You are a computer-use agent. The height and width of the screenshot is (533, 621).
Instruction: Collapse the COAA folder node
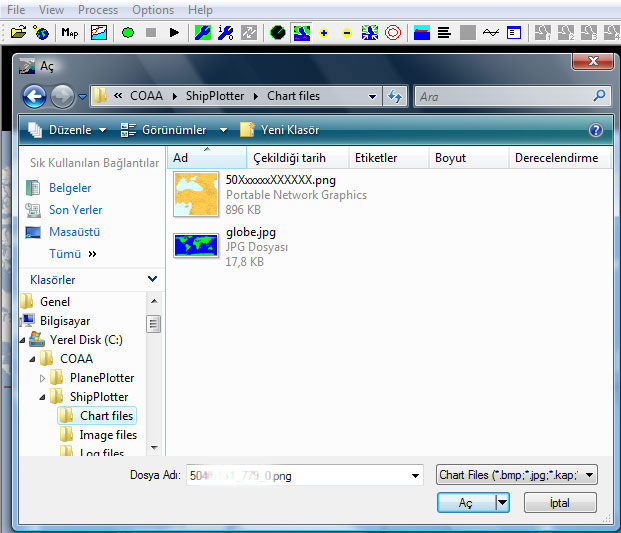click(32, 359)
